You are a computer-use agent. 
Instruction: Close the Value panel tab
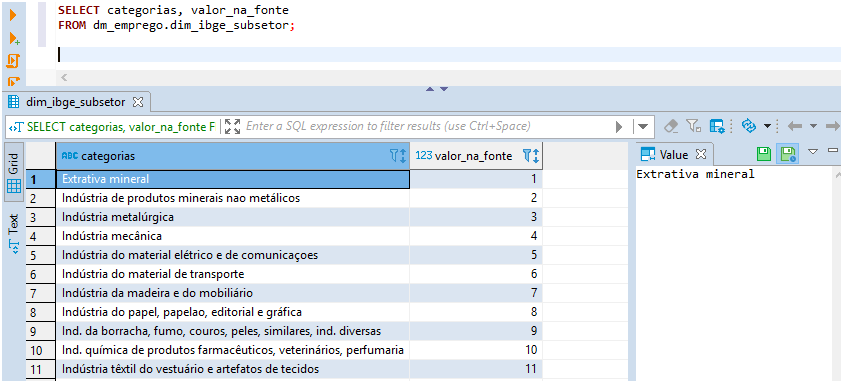(x=700, y=155)
